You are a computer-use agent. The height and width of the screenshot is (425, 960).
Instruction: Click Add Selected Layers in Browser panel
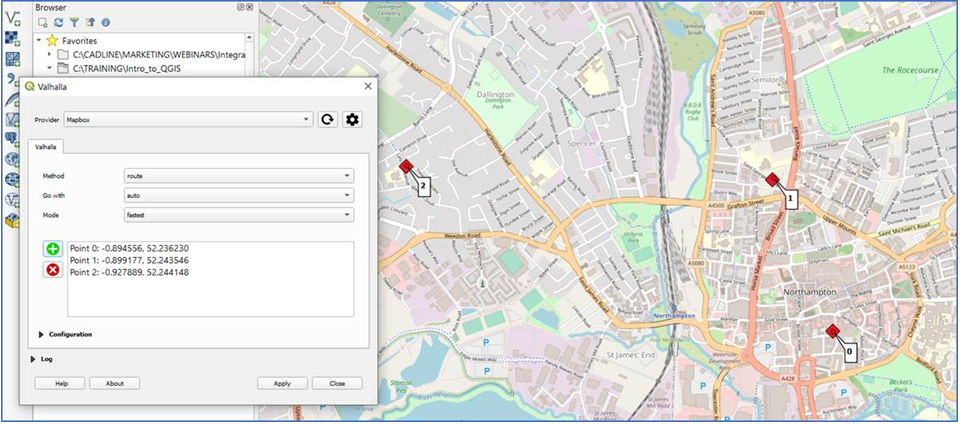42,22
